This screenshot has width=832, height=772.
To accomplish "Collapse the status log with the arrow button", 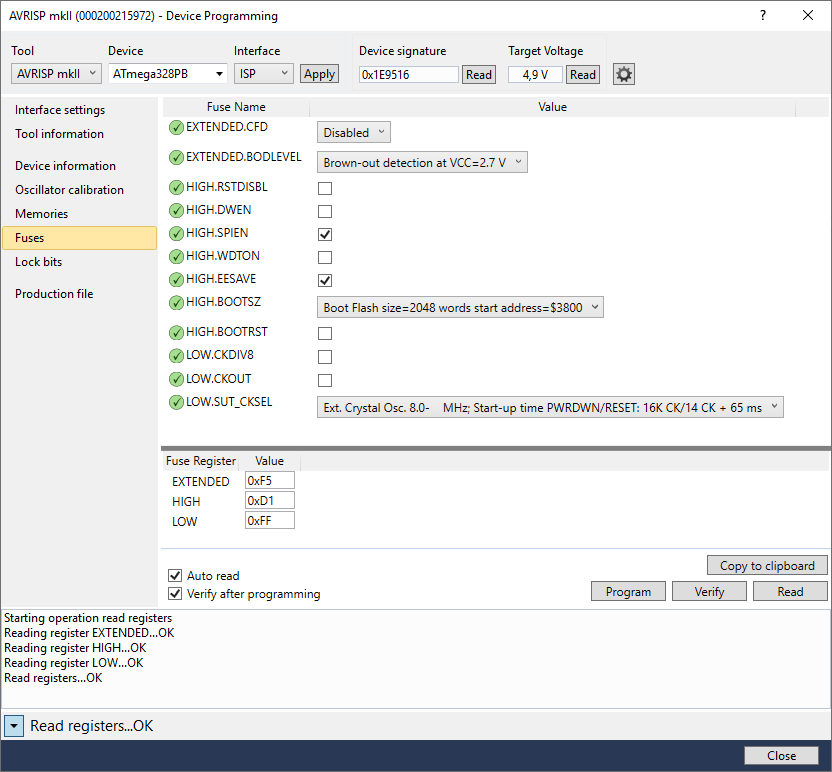I will [x=14, y=725].
